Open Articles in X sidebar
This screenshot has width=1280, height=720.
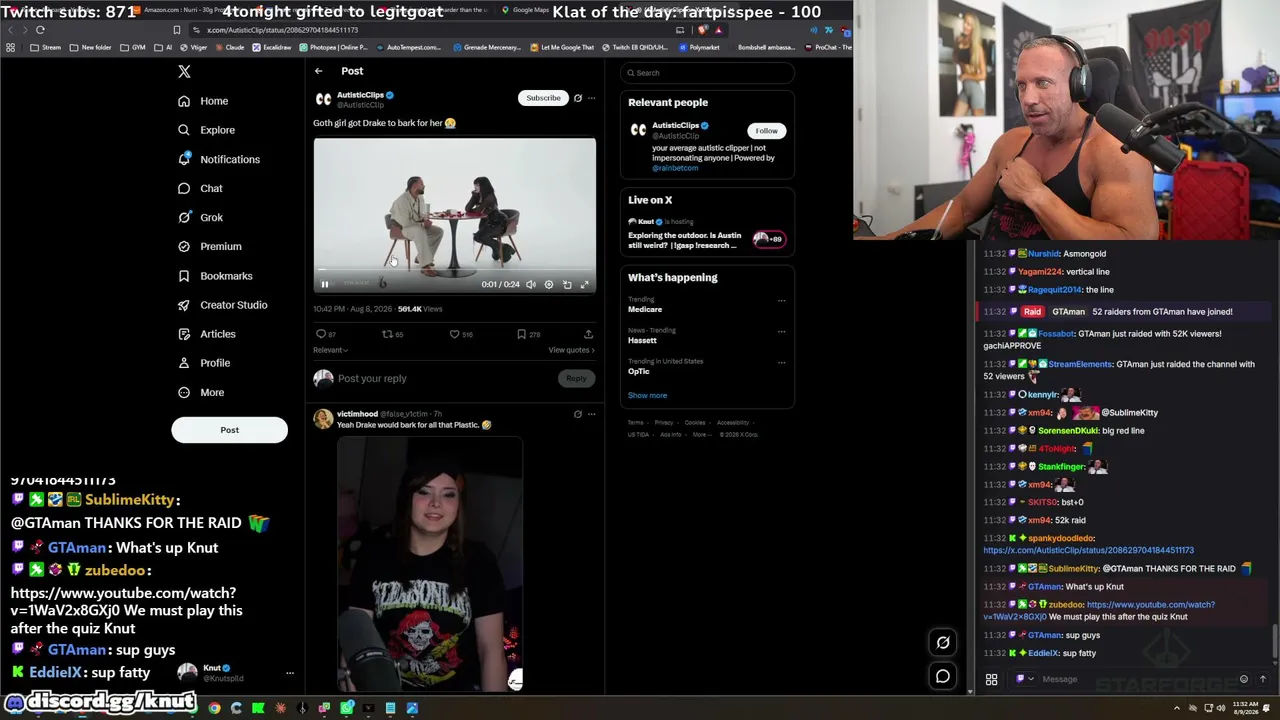[x=207, y=334]
